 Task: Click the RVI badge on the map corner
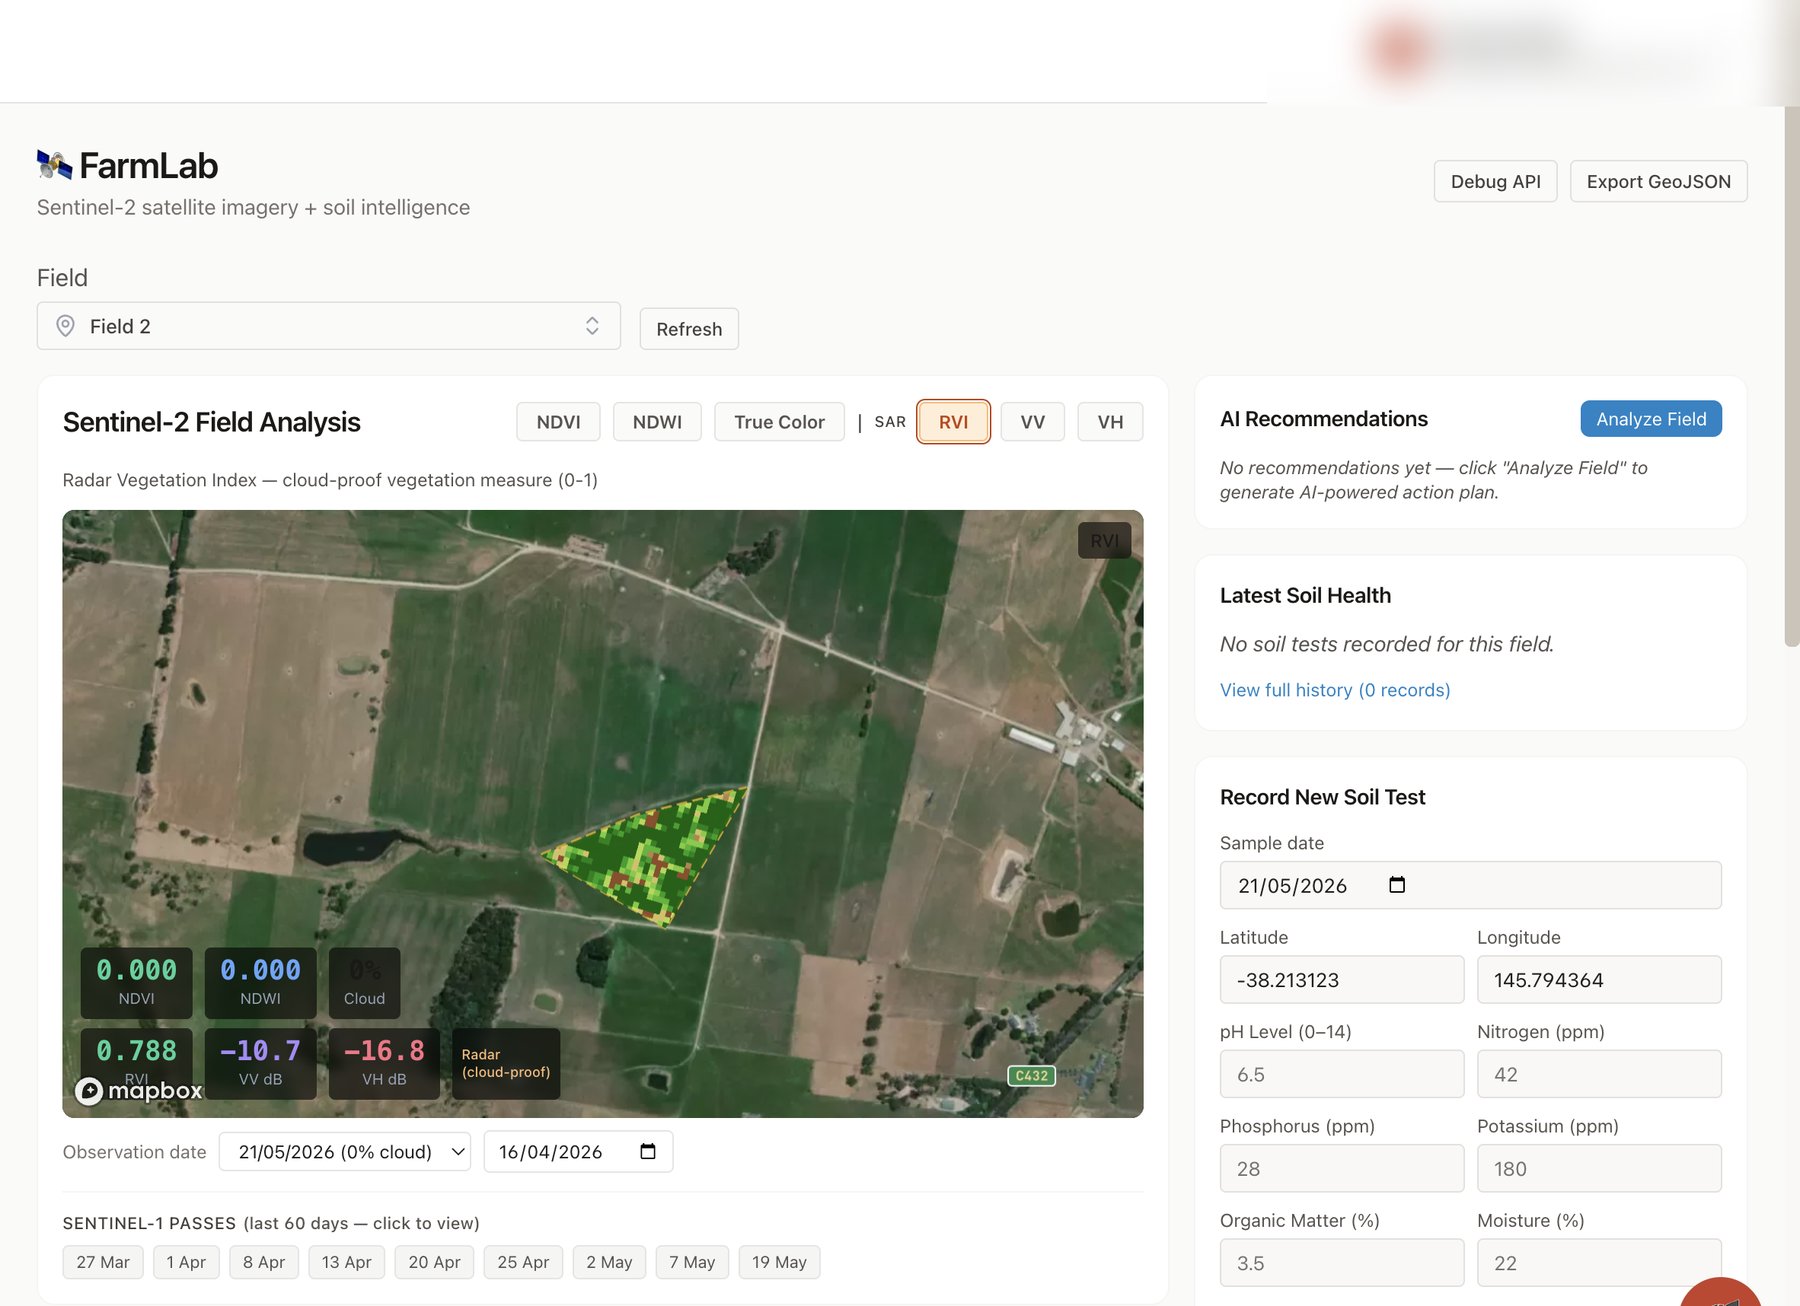point(1104,540)
